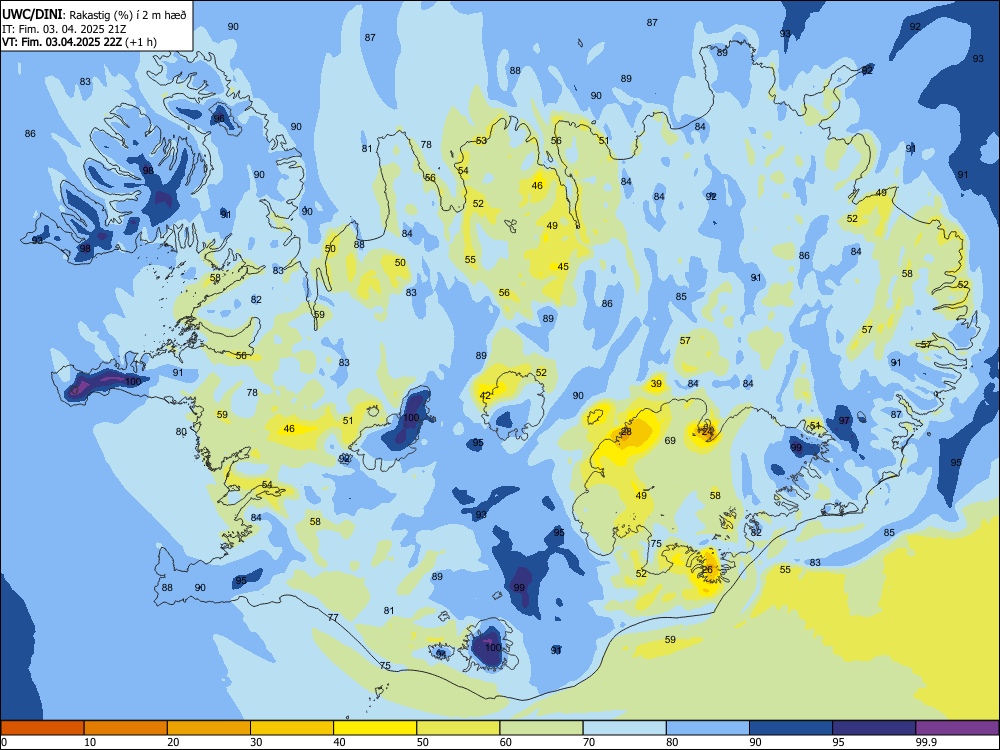The image size is (1000, 750).
Task: Click the '99.9' legend scale label
Action: [x=926, y=742]
